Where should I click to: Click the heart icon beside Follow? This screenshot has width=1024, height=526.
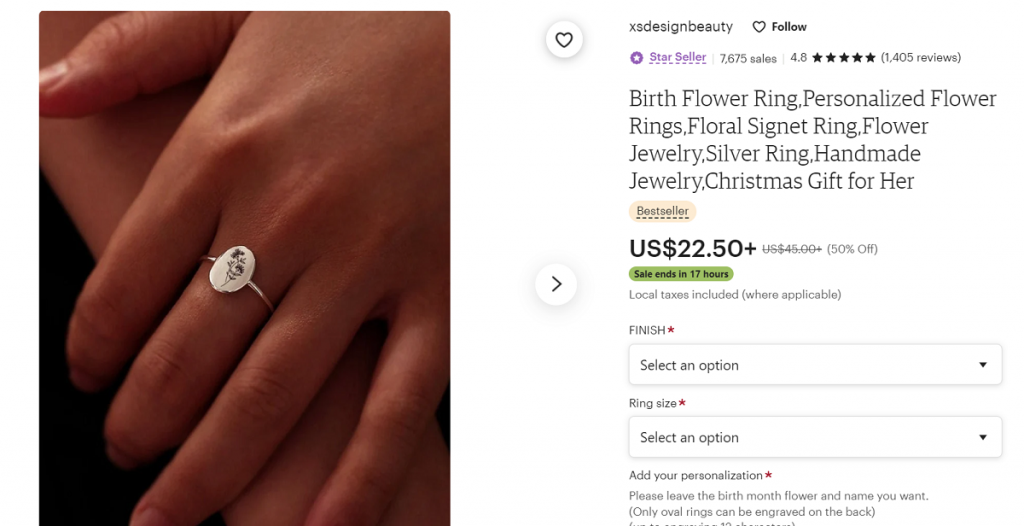point(759,27)
